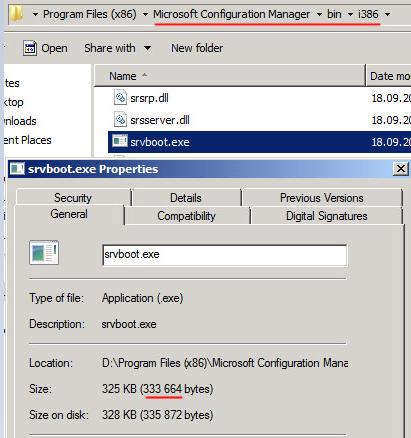Image resolution: width=411 pixels, height=438 pixels.
Task: Click the Favorites navigation item
Action: click(12, 83)
